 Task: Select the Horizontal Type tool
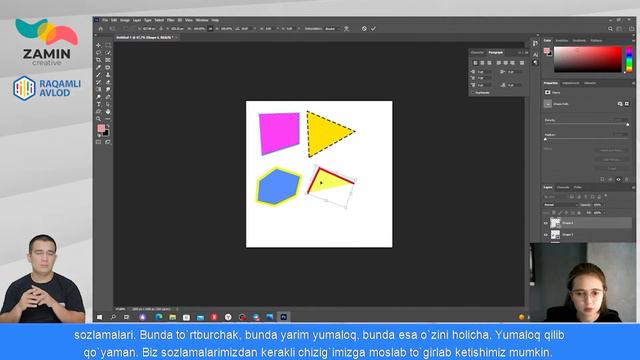98,104
